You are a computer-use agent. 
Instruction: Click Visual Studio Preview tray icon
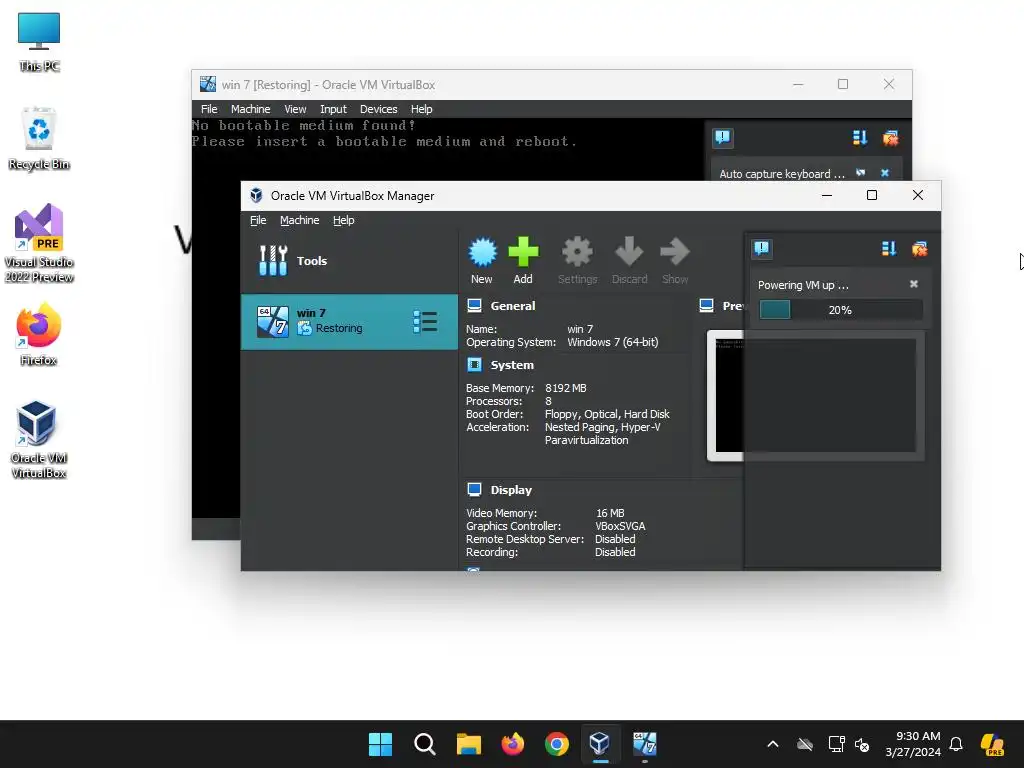pyautogui.click(x=992, y=744)
